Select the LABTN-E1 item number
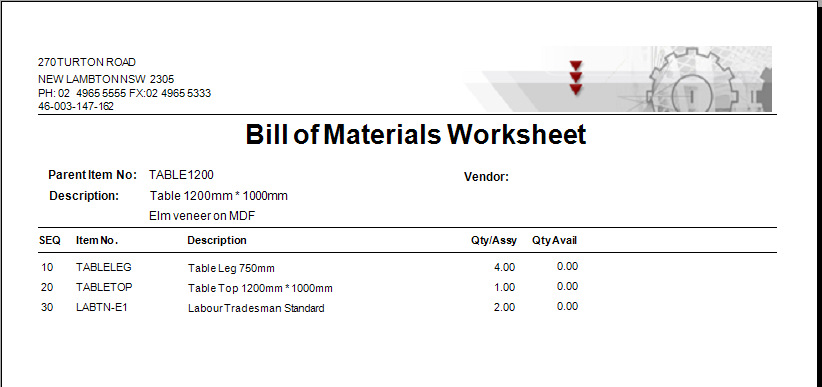 pos(102,307)
